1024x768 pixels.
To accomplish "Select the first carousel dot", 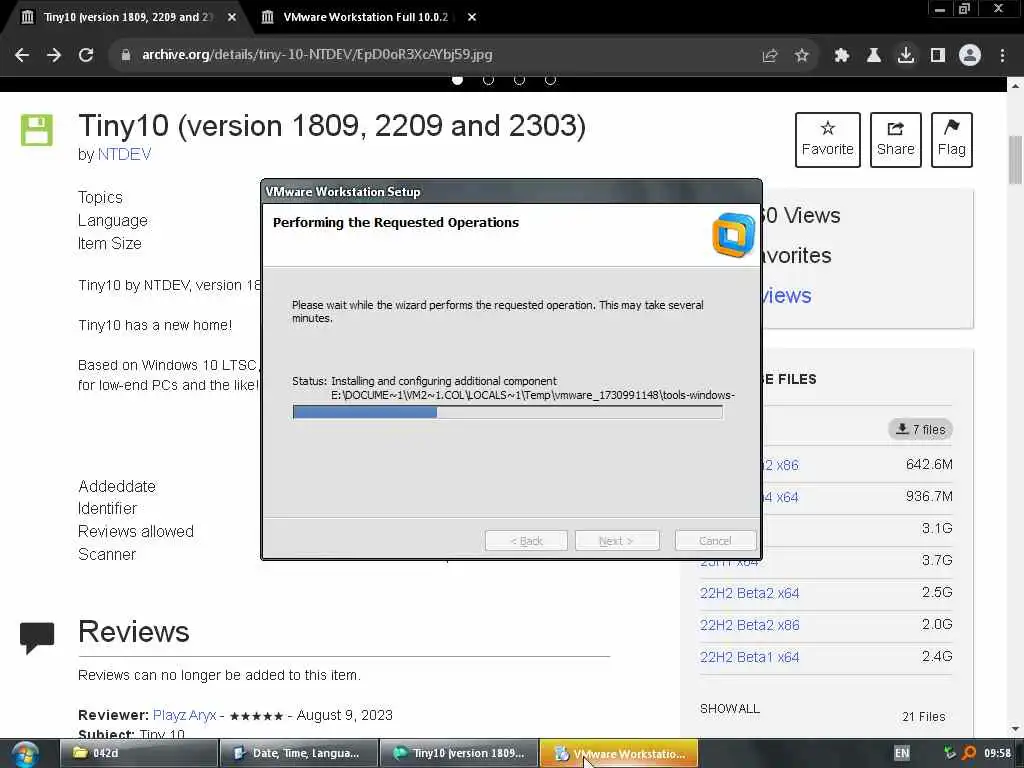I will [x=458, y=80].
